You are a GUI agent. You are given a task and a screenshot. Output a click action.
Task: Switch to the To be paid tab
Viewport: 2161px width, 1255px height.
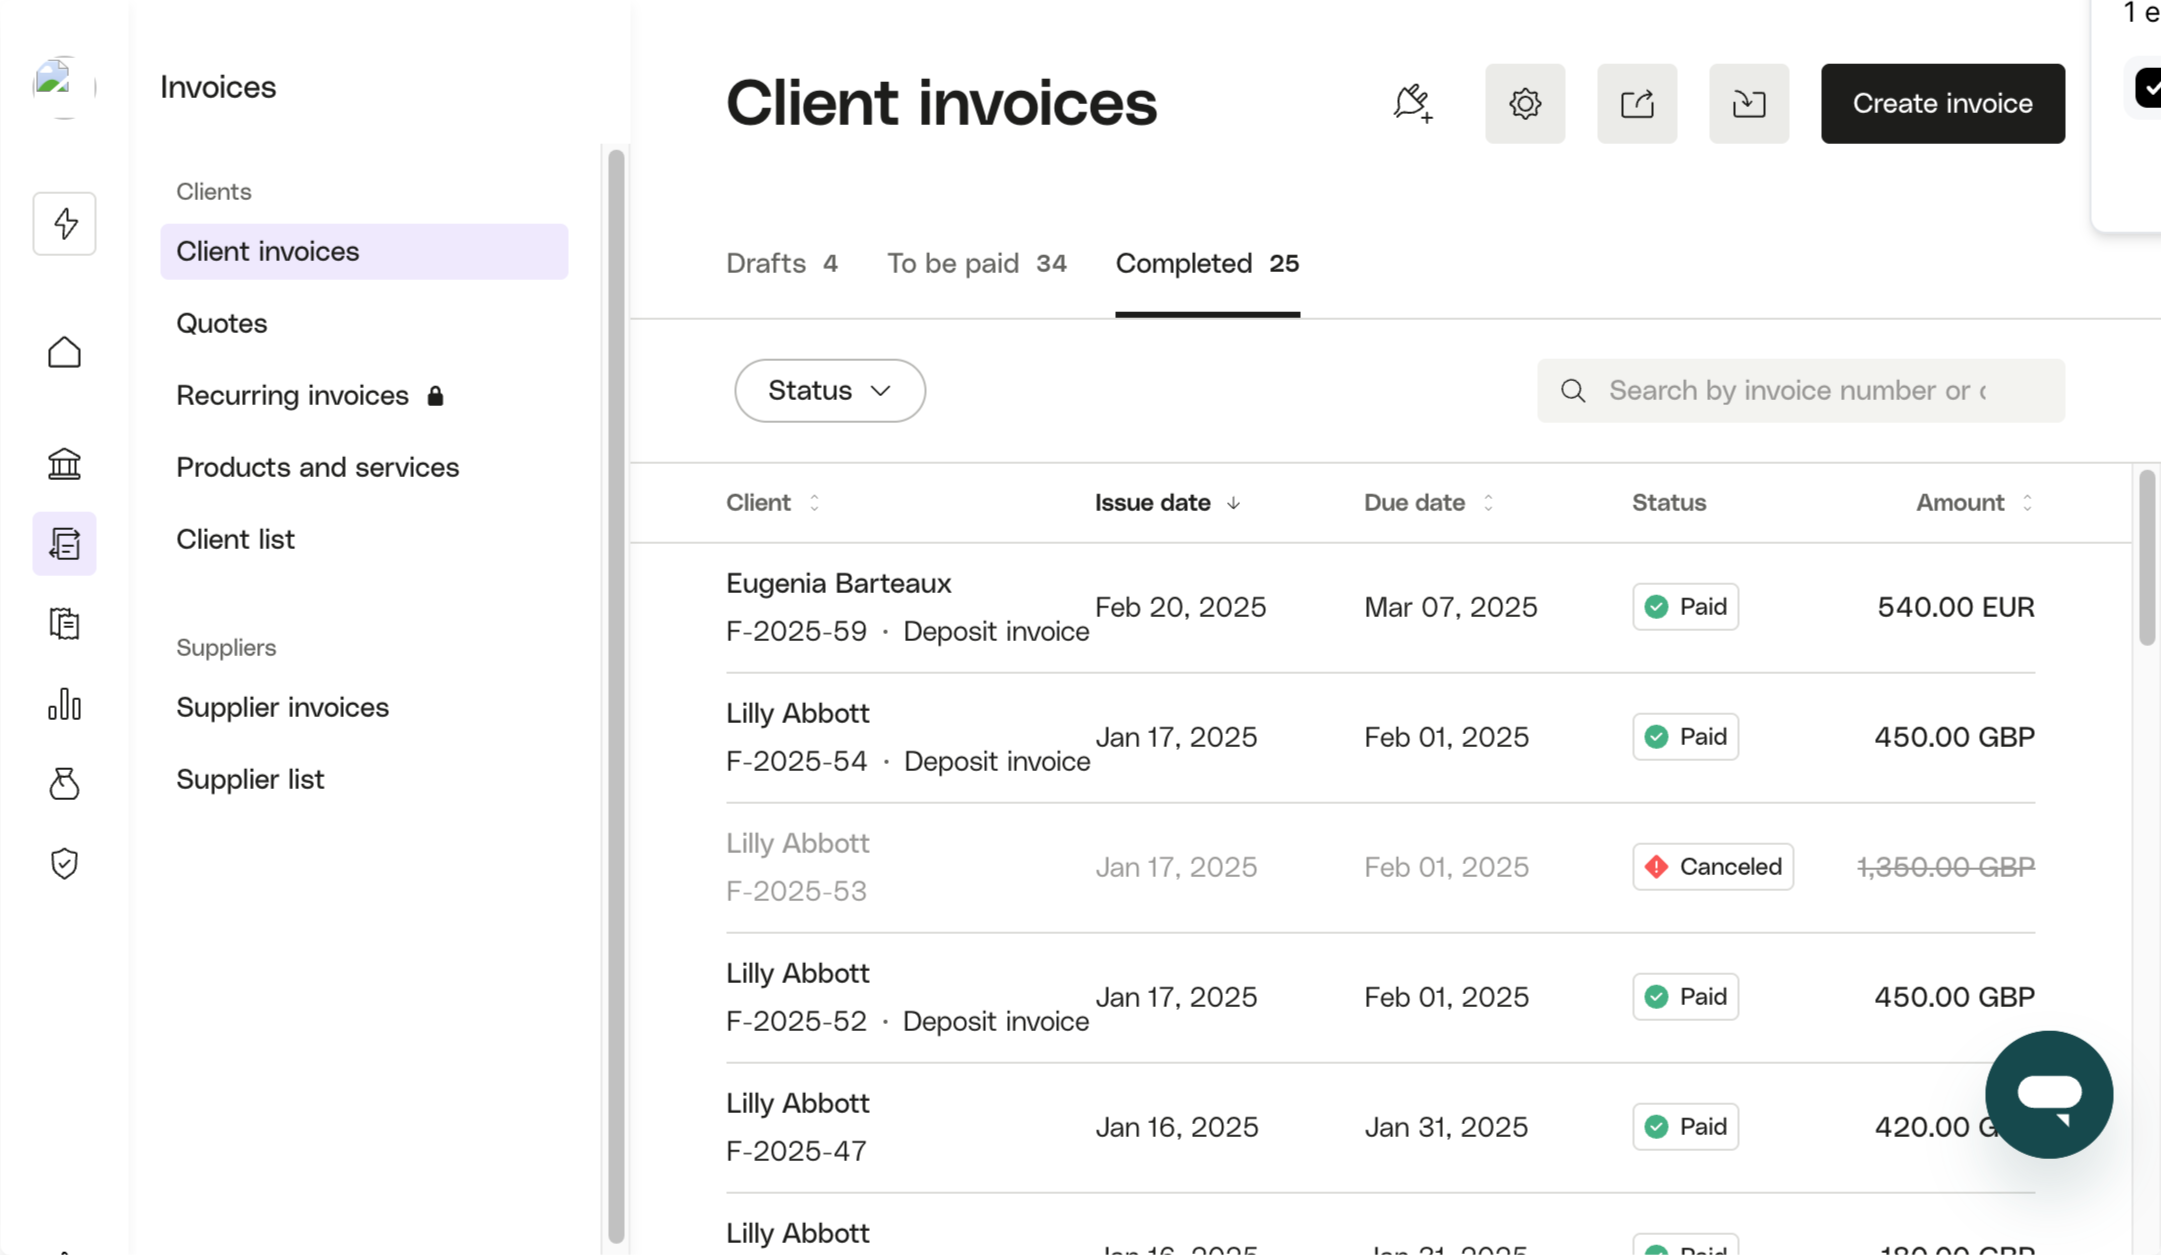[x=976, y=264]
